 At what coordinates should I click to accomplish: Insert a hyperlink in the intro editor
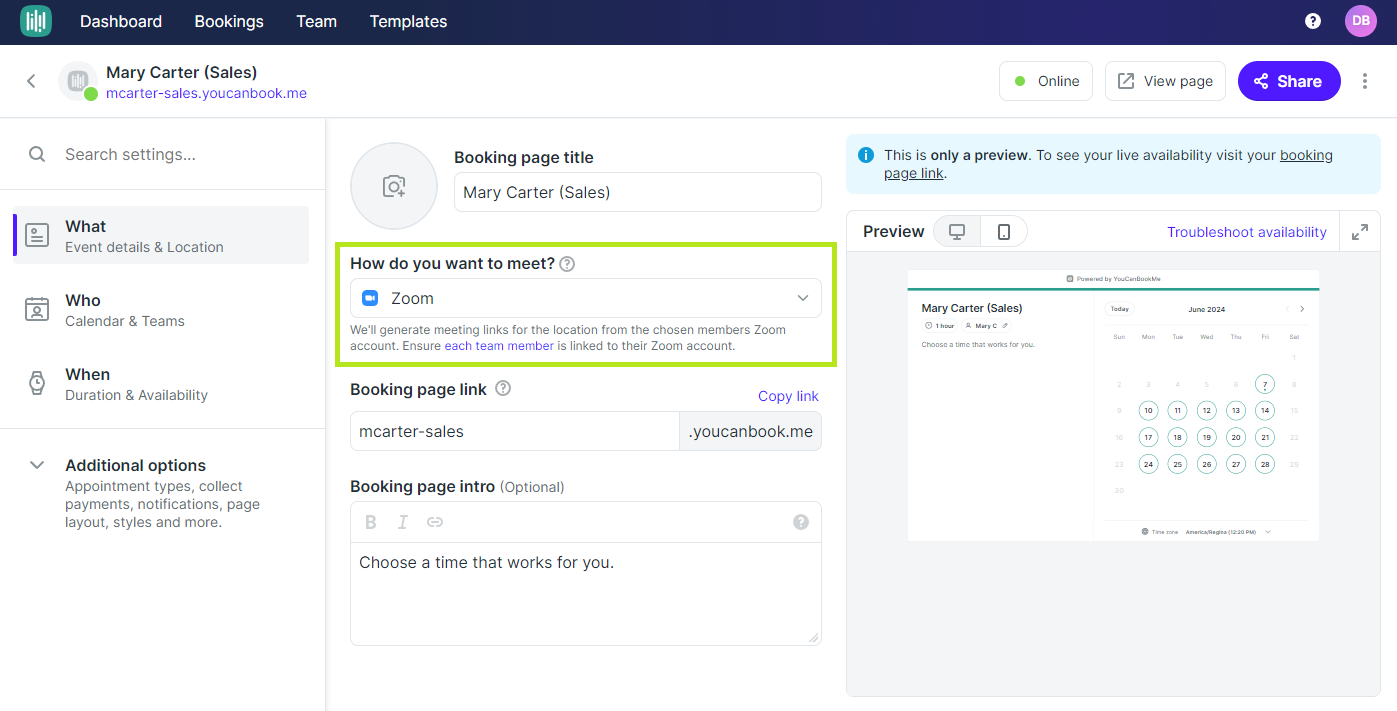tap(435, 522)
